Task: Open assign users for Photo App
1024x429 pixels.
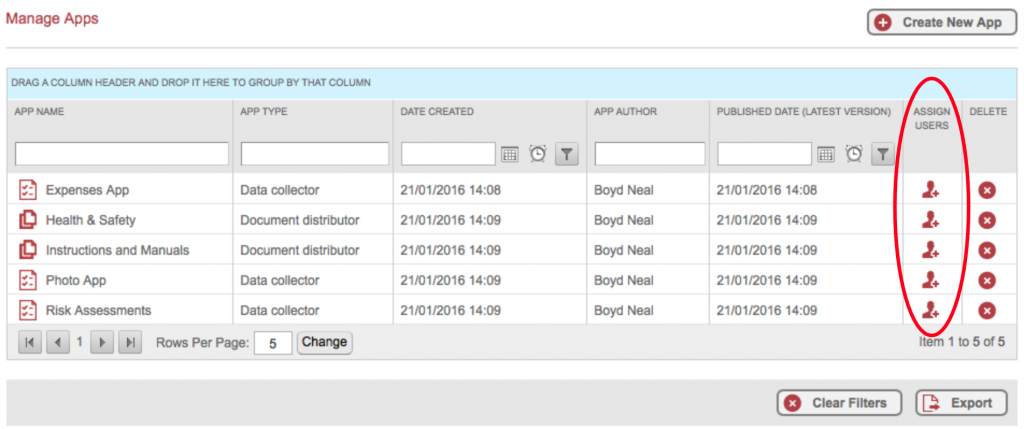Action: [930, 280]
